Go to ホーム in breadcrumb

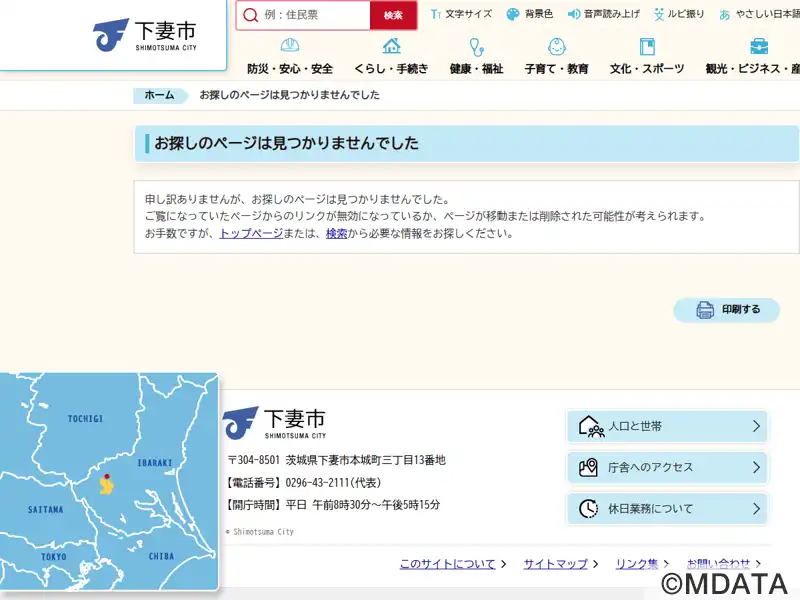[159, 95]
